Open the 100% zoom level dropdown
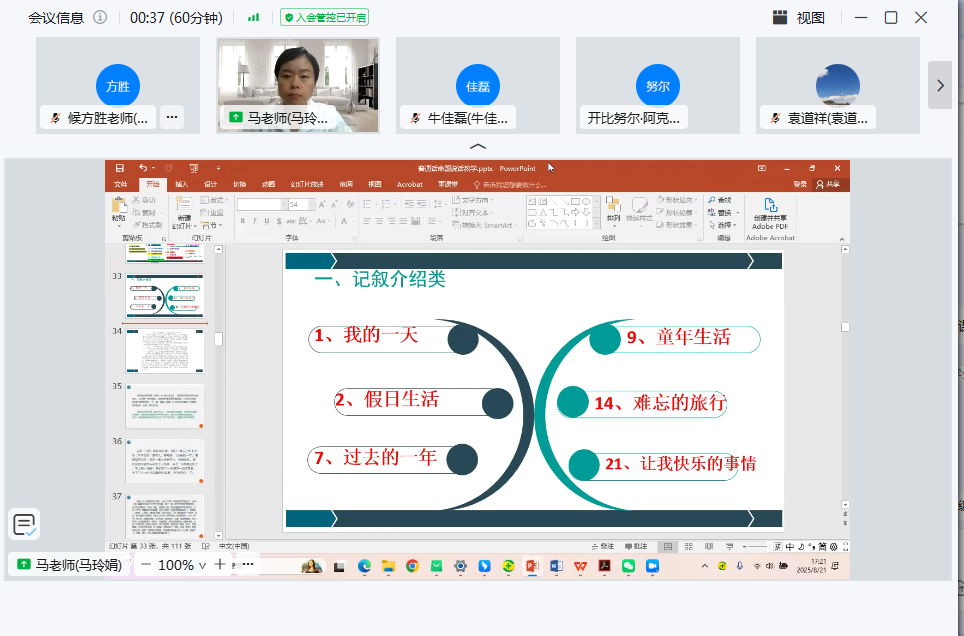The image size is (964, 636). click(x=182, y=565)
